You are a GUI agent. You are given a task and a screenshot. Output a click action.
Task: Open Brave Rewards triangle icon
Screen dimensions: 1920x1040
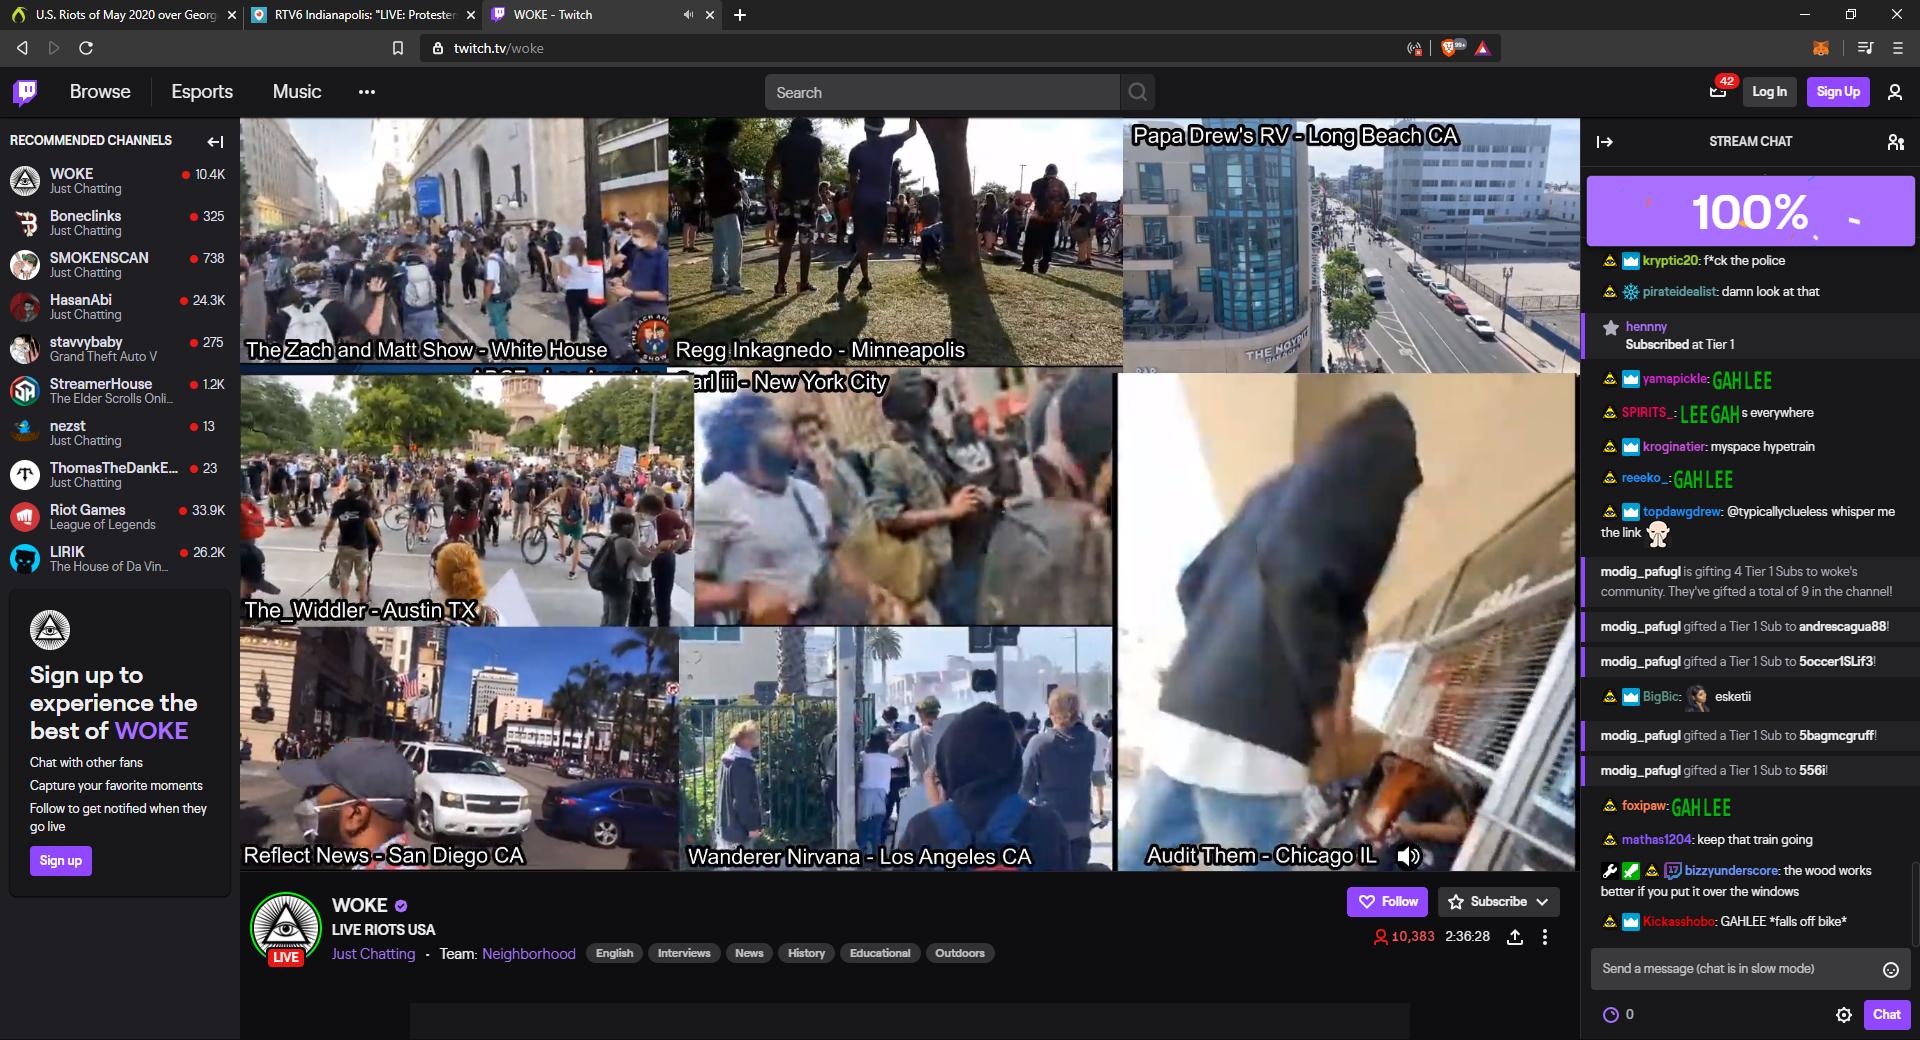(x=1483, y=48)
